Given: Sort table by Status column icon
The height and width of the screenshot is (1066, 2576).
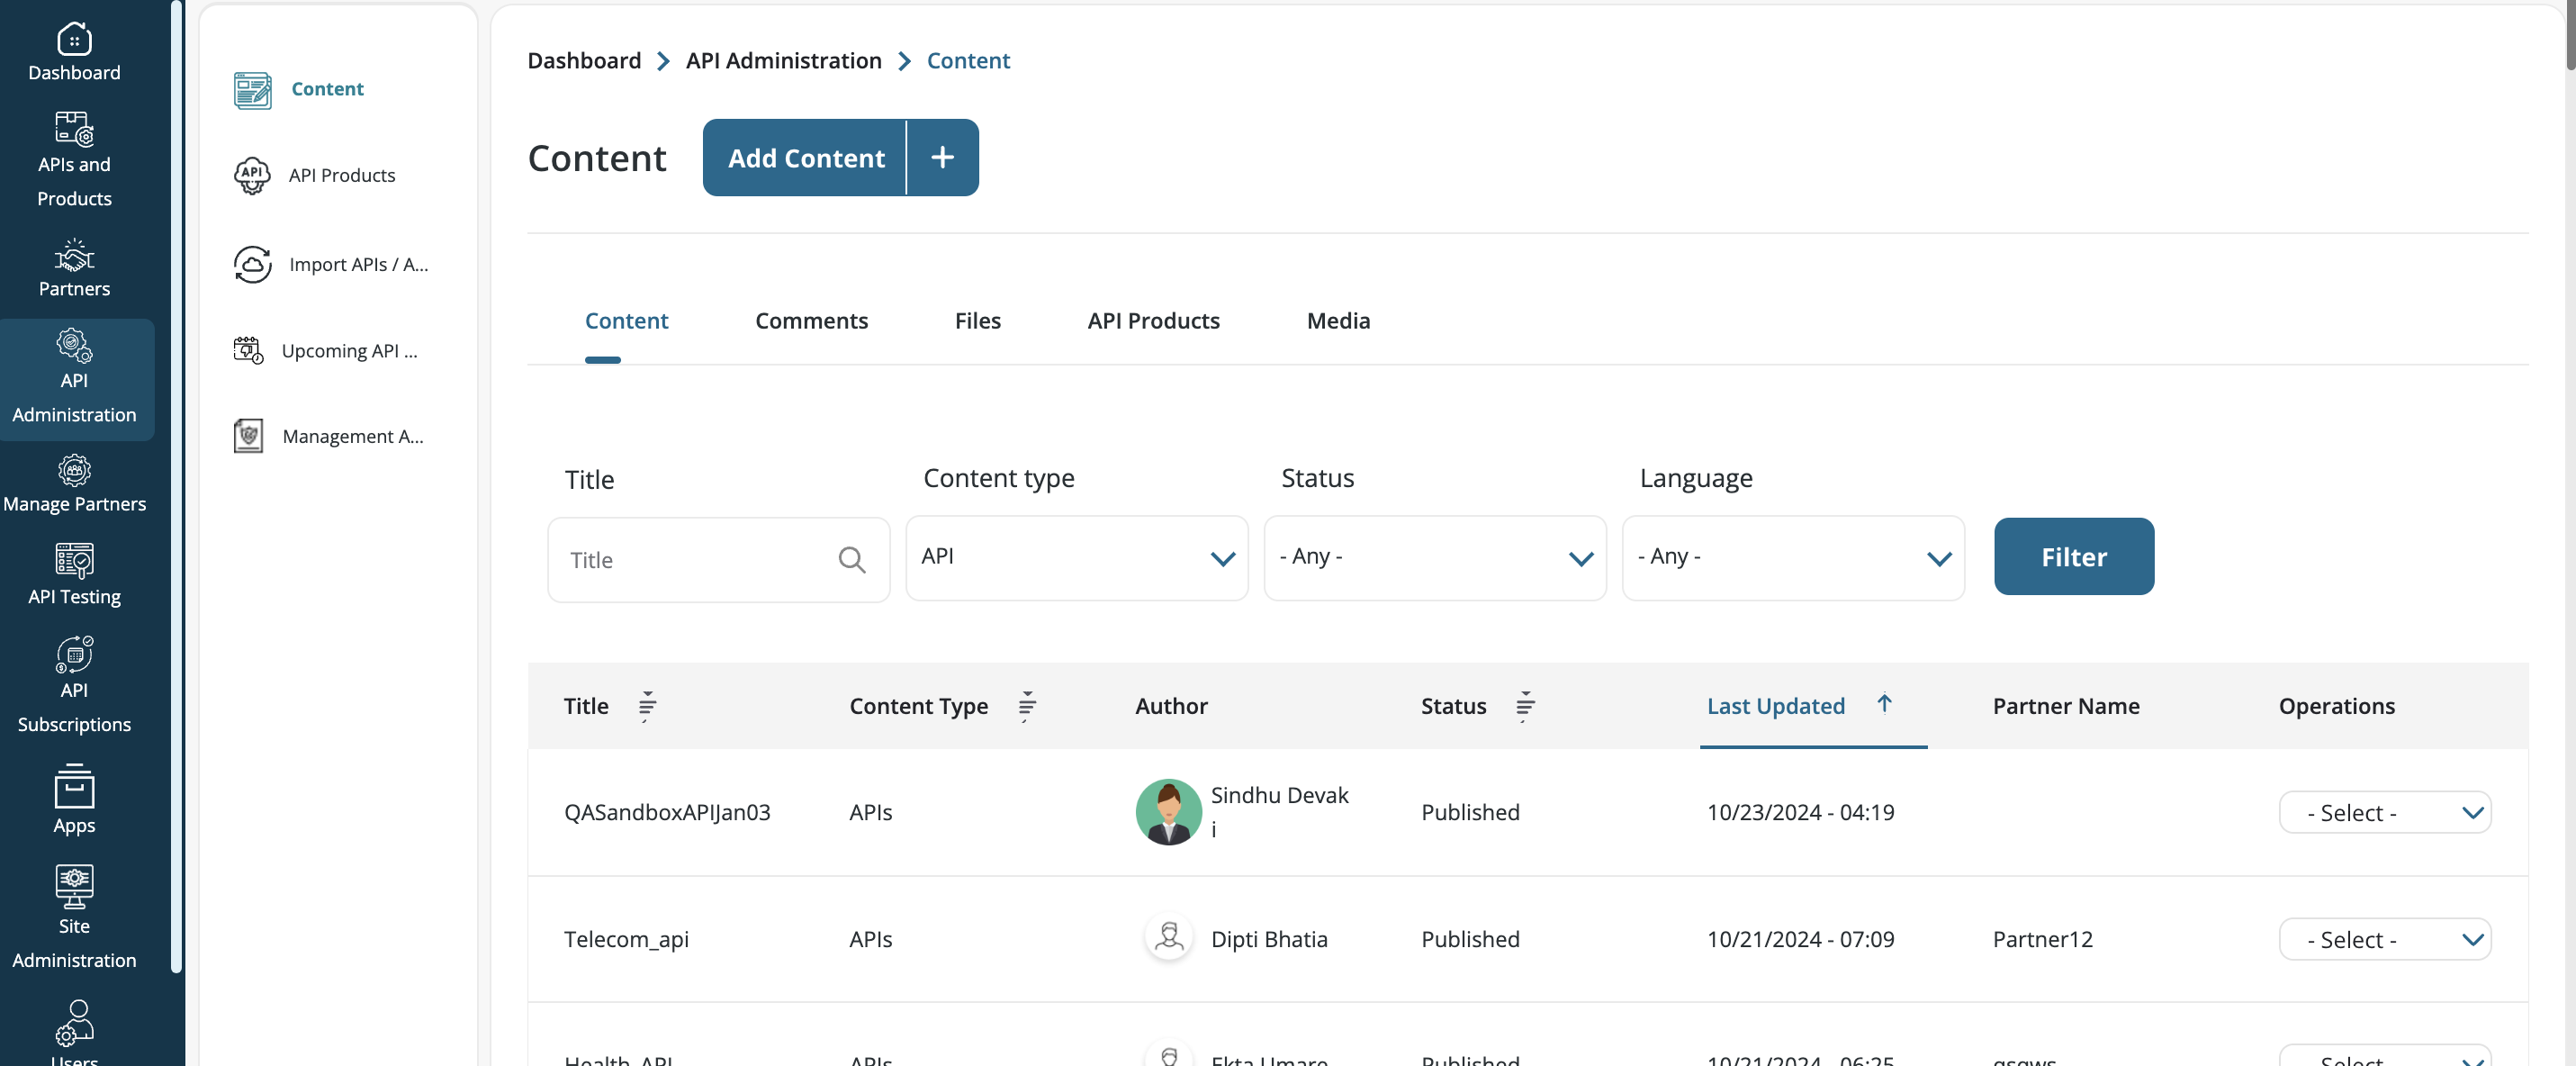Looking at the screenshot, I should click(1525, 706).
